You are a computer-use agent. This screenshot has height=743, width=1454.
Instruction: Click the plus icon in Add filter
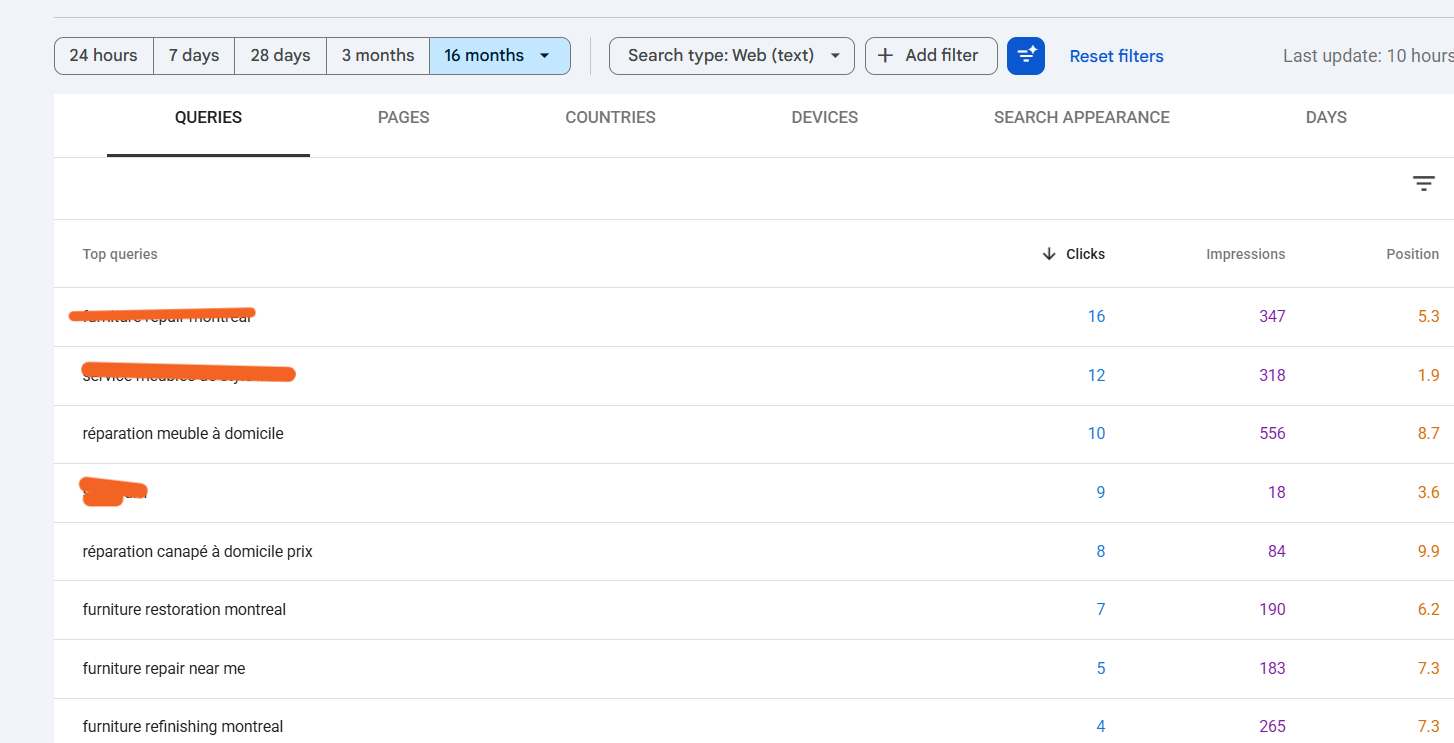point(885,56)
